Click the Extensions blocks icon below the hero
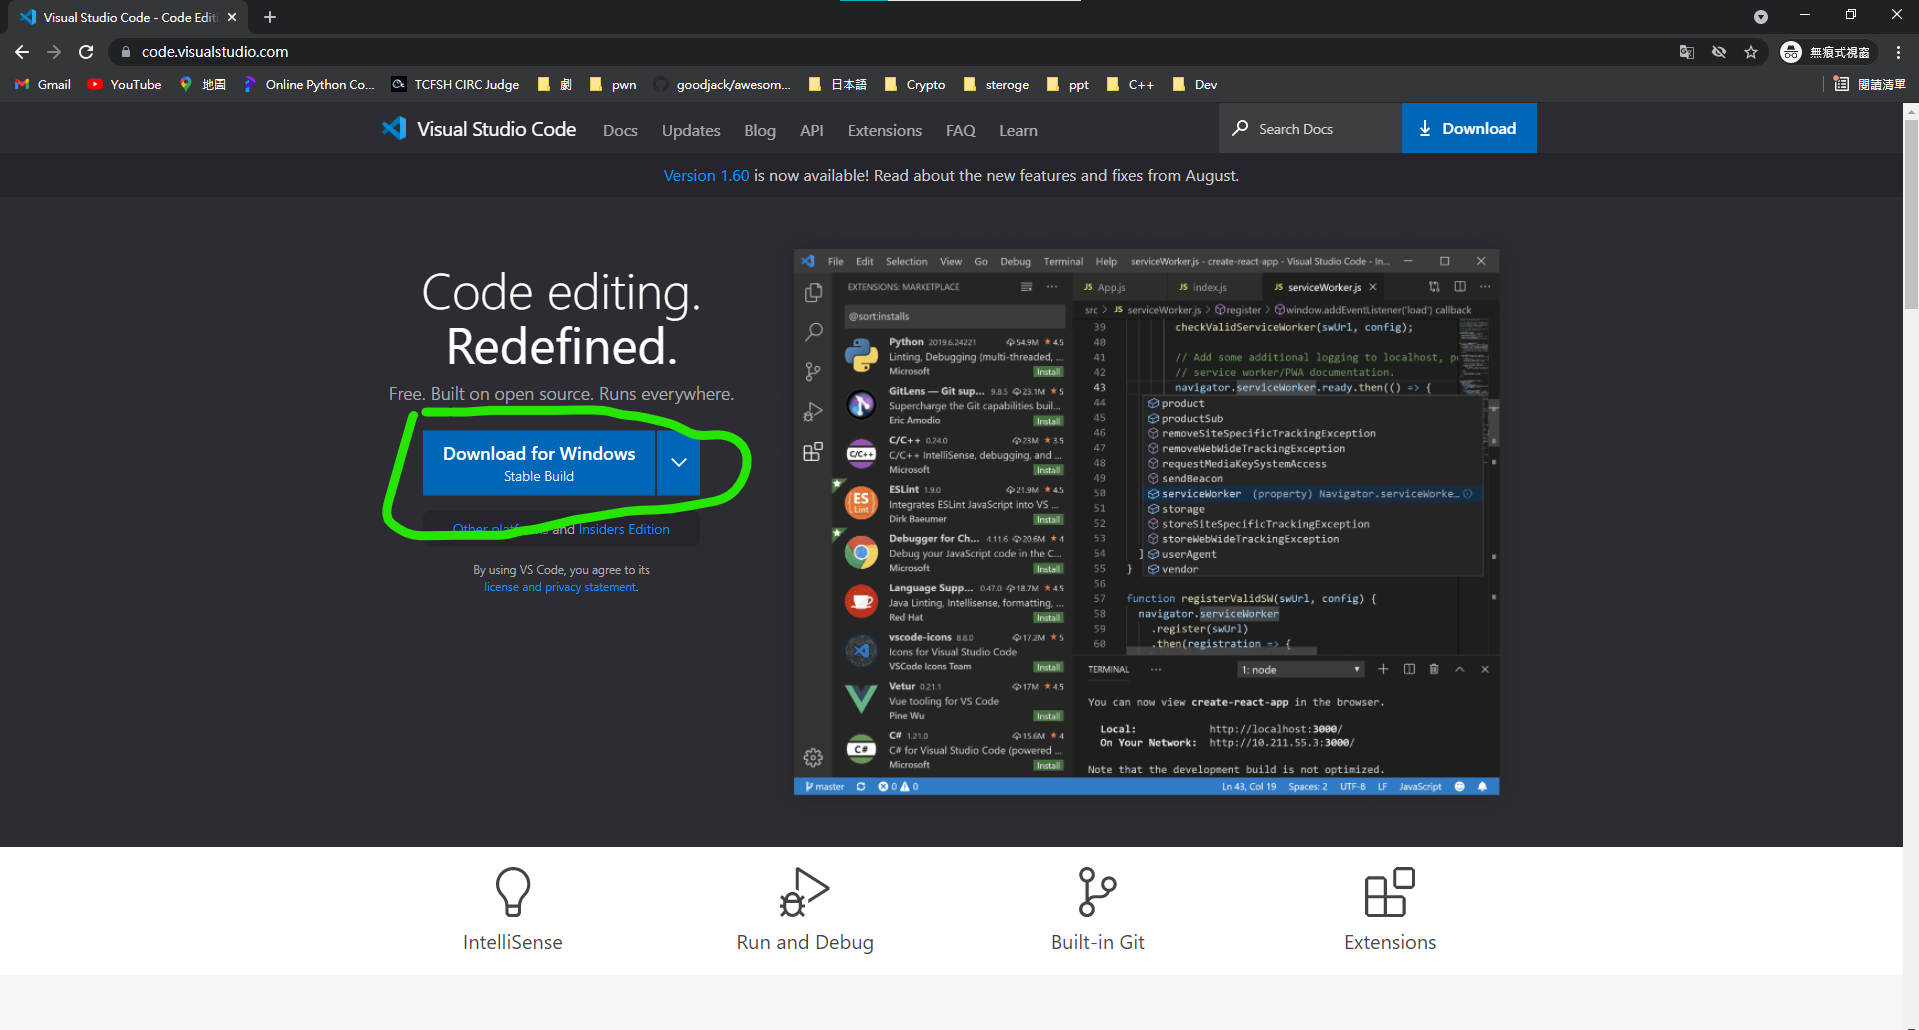The height and width of the screenshot is (1030, 1919). tap(1390, 892)
